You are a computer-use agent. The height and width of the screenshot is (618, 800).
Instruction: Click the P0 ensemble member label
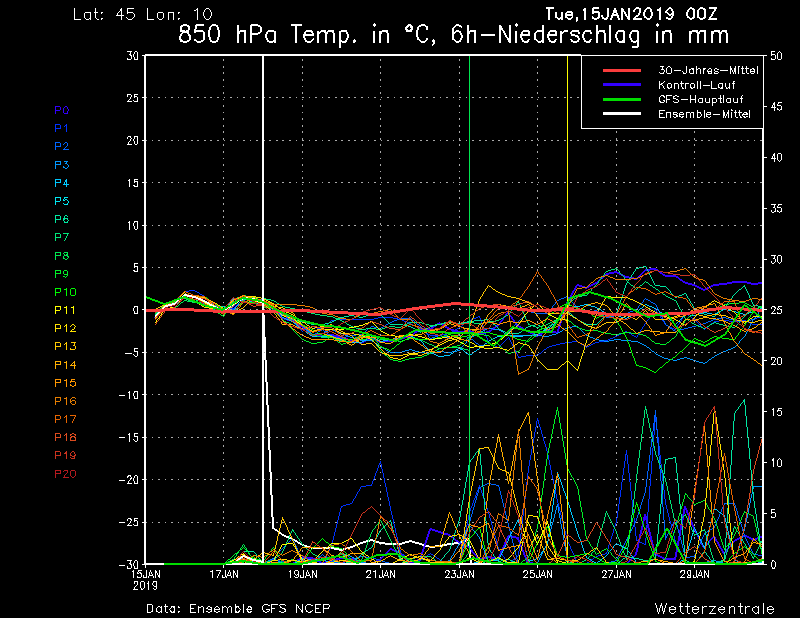[62, 110]
